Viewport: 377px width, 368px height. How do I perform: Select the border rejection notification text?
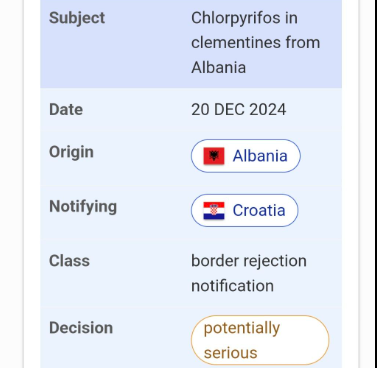point(249,273)
